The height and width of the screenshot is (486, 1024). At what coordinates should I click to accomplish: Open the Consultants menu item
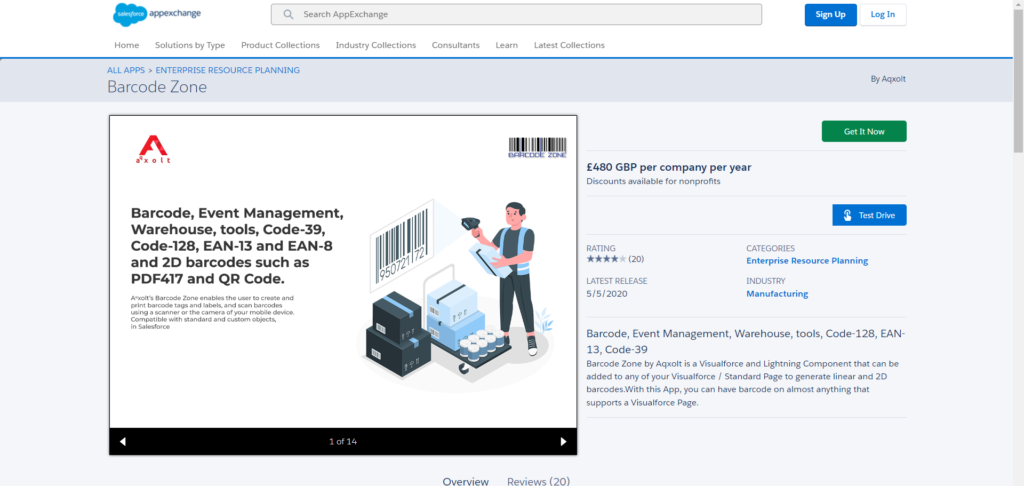tap(455, 45)
